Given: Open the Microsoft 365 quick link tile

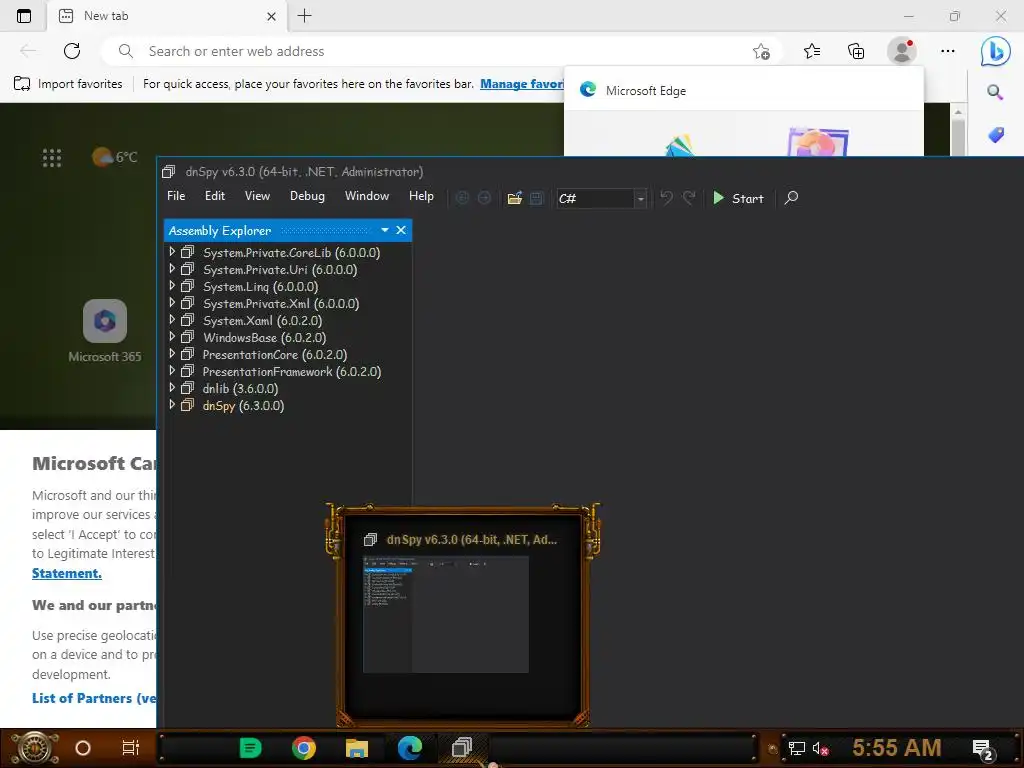Looking at the screenshot, I should click(x=104, y=330).
